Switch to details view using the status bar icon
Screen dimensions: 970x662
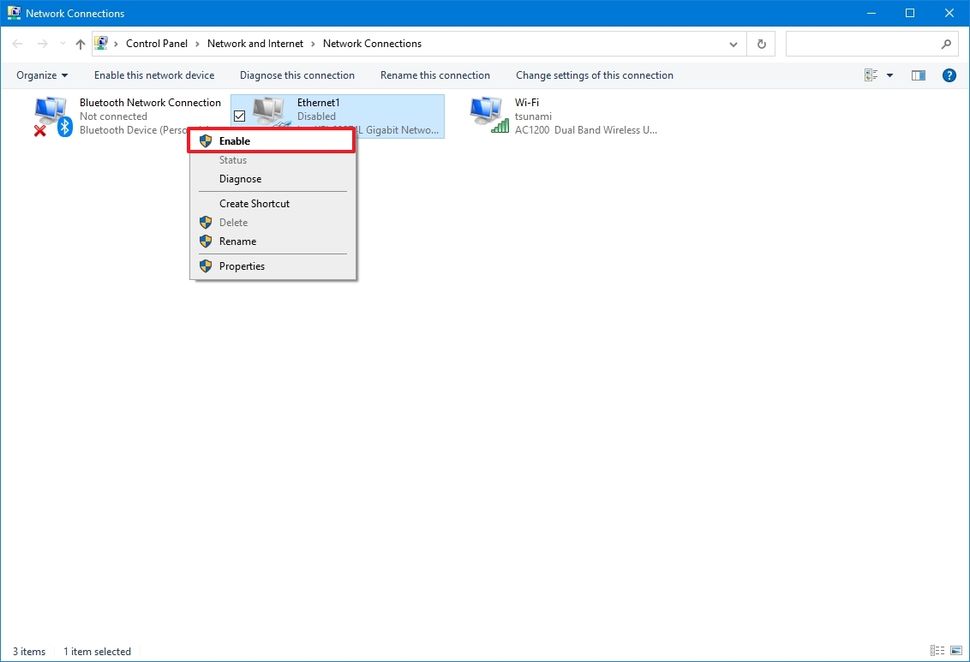[x=937, y=651]
